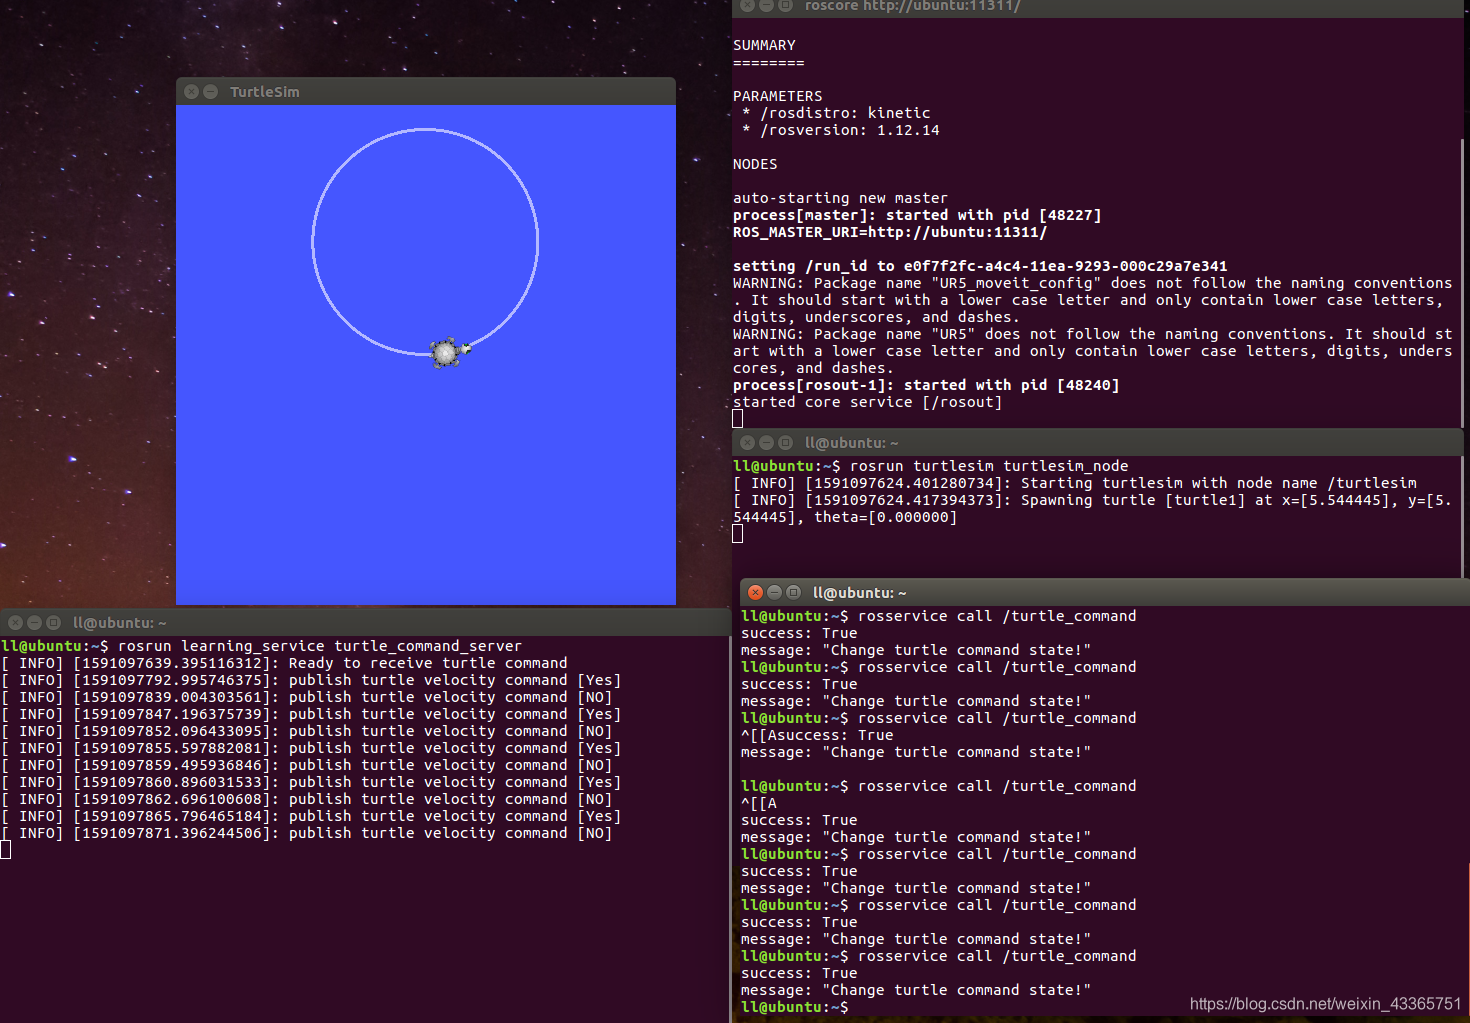Click log line with timestamp 1591097871.396244506
The width and height of the screenshot is (1470, 1023).
tap(307, 833)
